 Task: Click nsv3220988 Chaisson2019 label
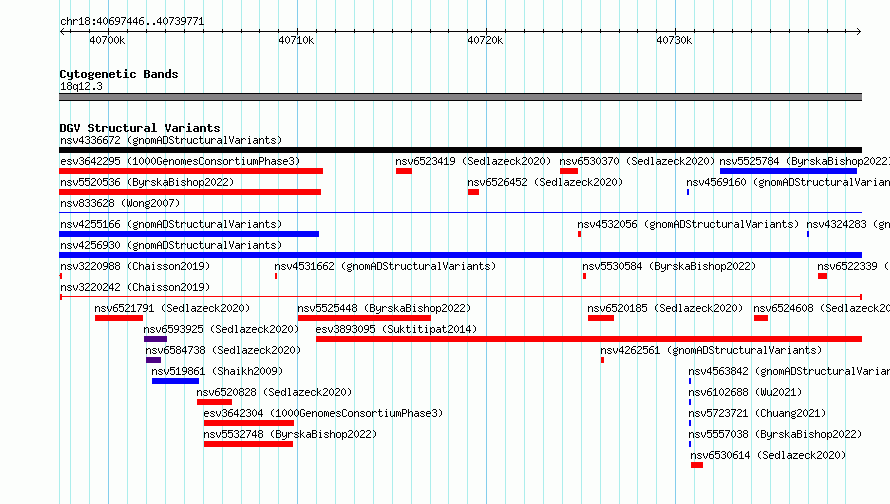(x=135, y=266)
